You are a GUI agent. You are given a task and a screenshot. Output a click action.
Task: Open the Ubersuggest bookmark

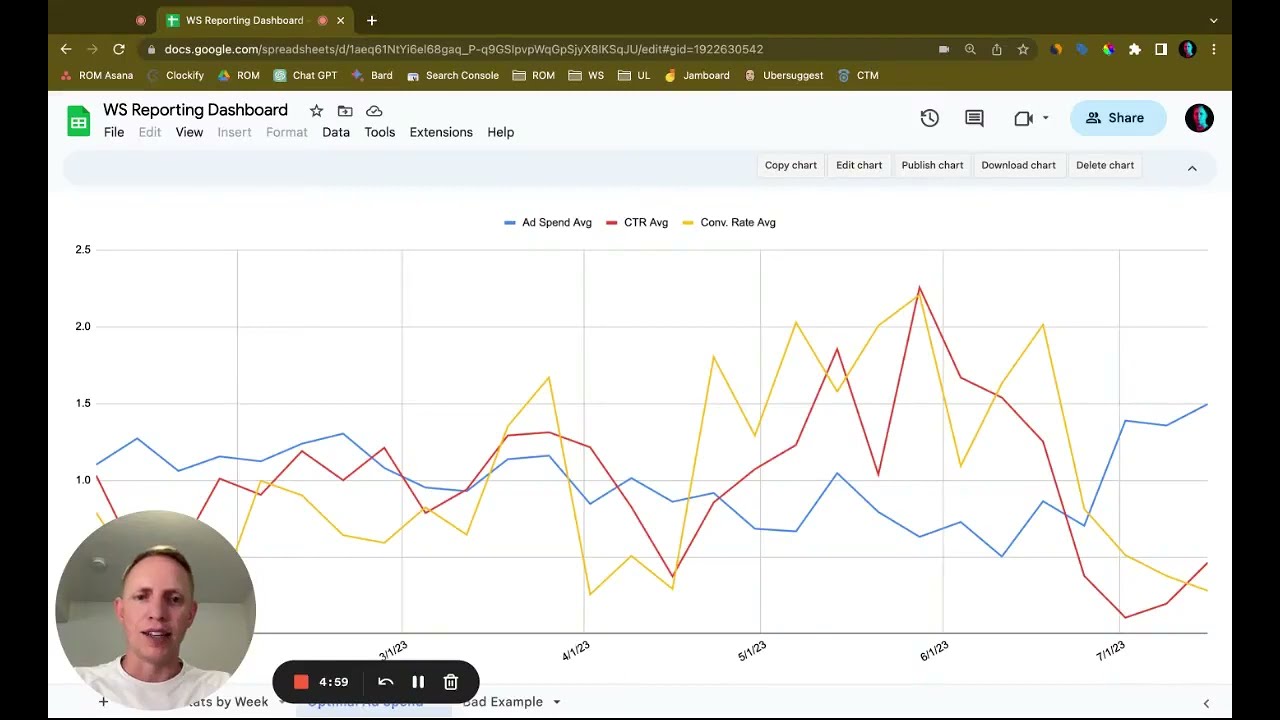pyautogui.click(x=783, y=75)
